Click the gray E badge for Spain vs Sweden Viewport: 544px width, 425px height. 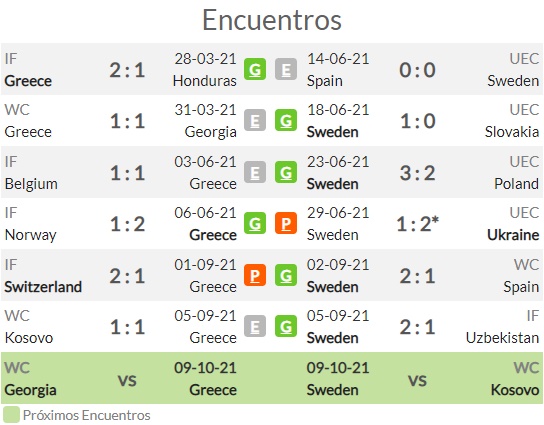(x=286, y=69)
